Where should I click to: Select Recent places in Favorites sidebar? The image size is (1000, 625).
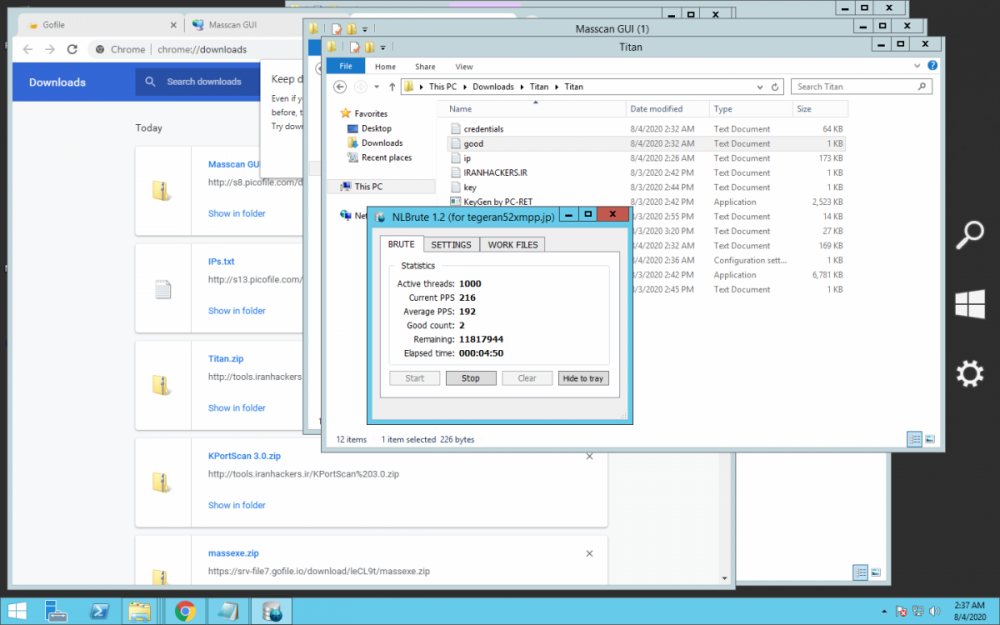(386, 158)
